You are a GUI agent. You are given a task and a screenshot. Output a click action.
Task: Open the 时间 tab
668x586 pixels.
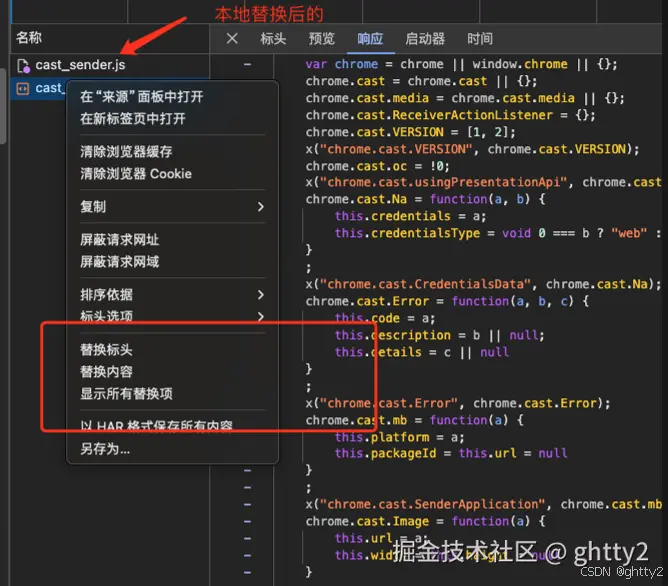click(x=480, y=39)
